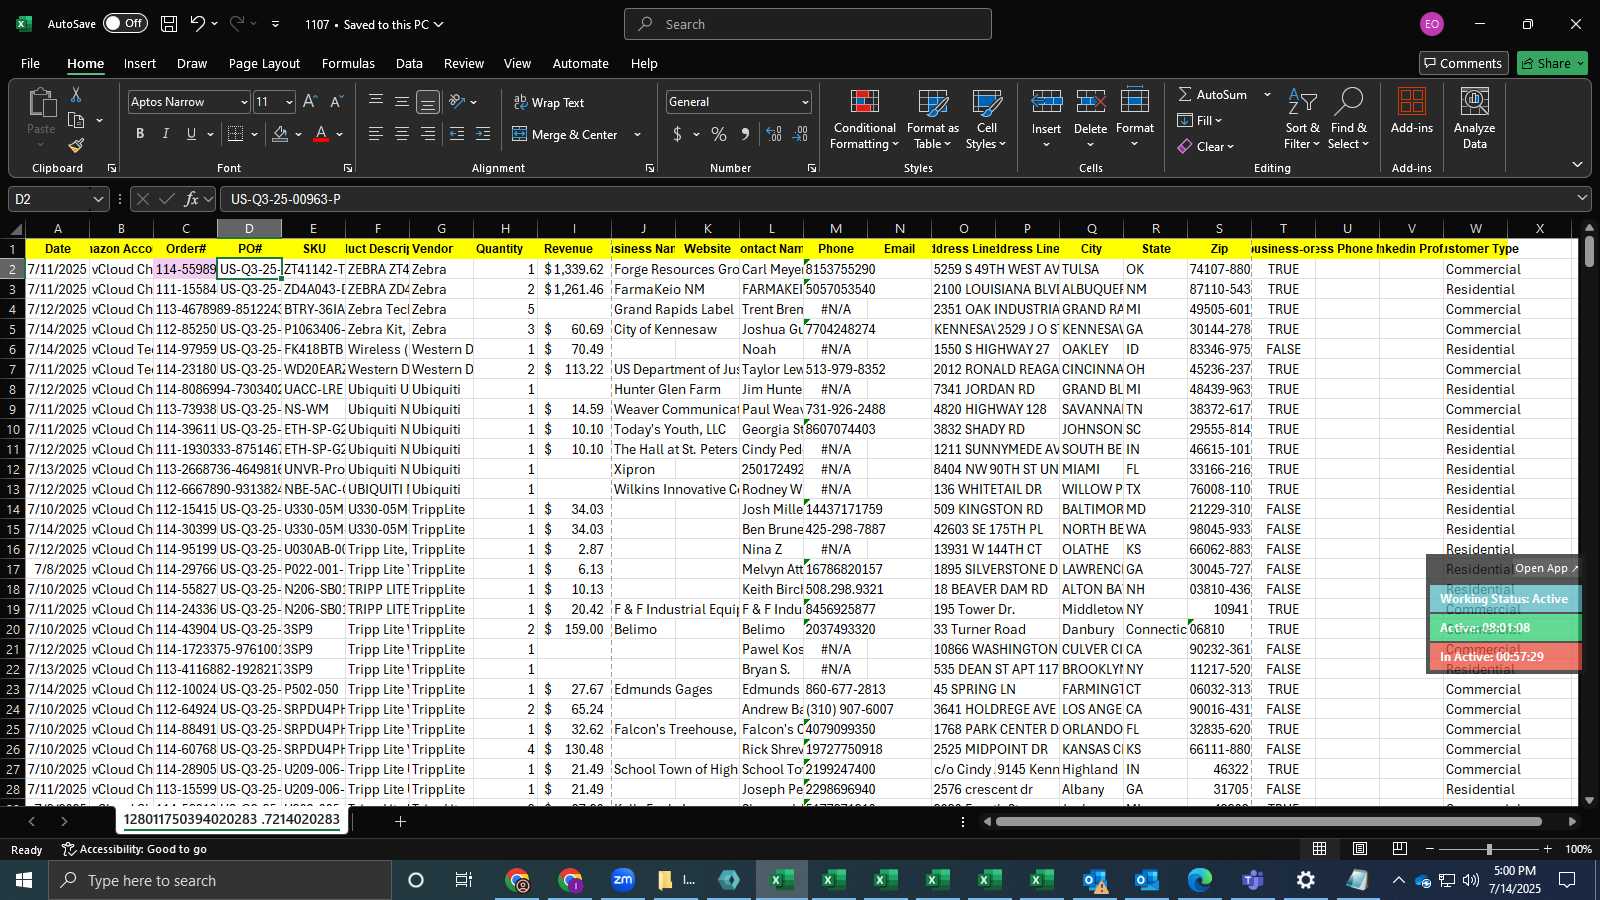Click the Share button
This screenshot has width=1600, height=900.
[x=1552, y=63]
